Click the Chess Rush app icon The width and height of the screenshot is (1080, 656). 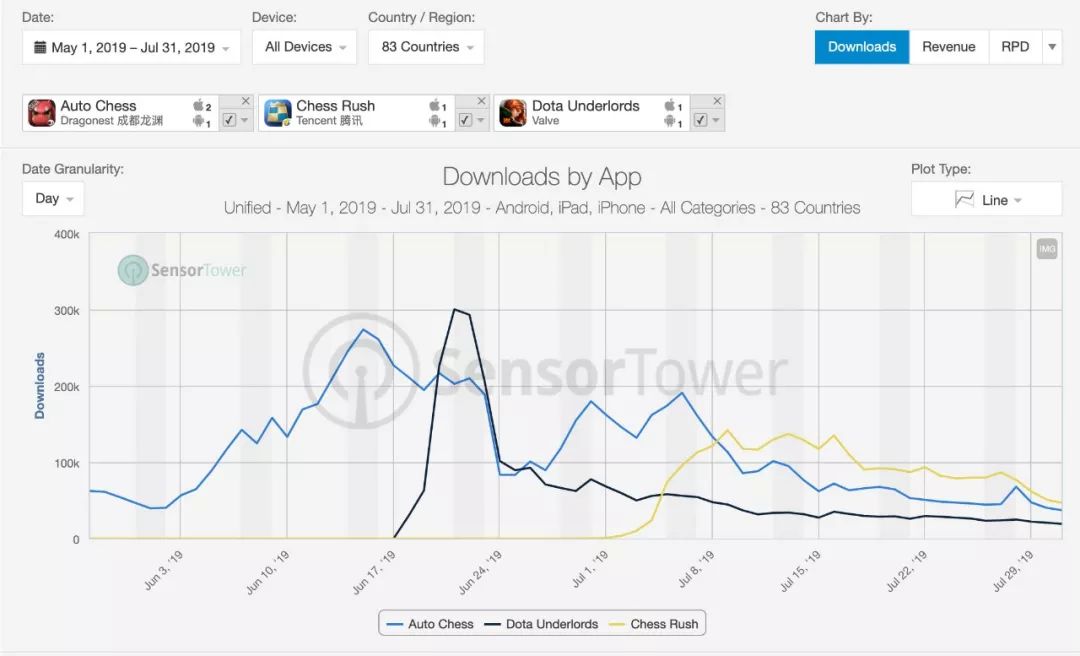(277, 113)
